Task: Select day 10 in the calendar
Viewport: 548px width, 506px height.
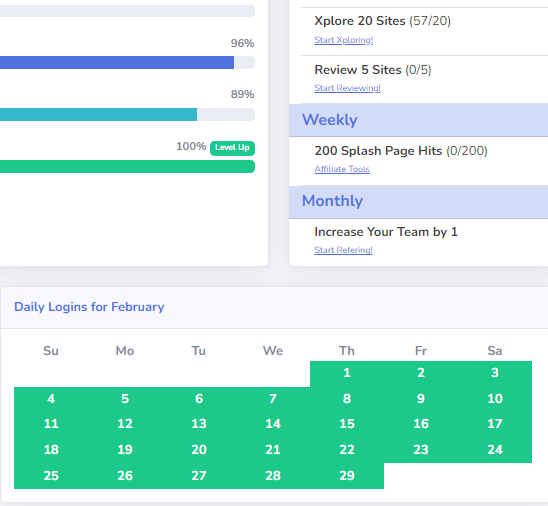Action: tap(495, 399)
